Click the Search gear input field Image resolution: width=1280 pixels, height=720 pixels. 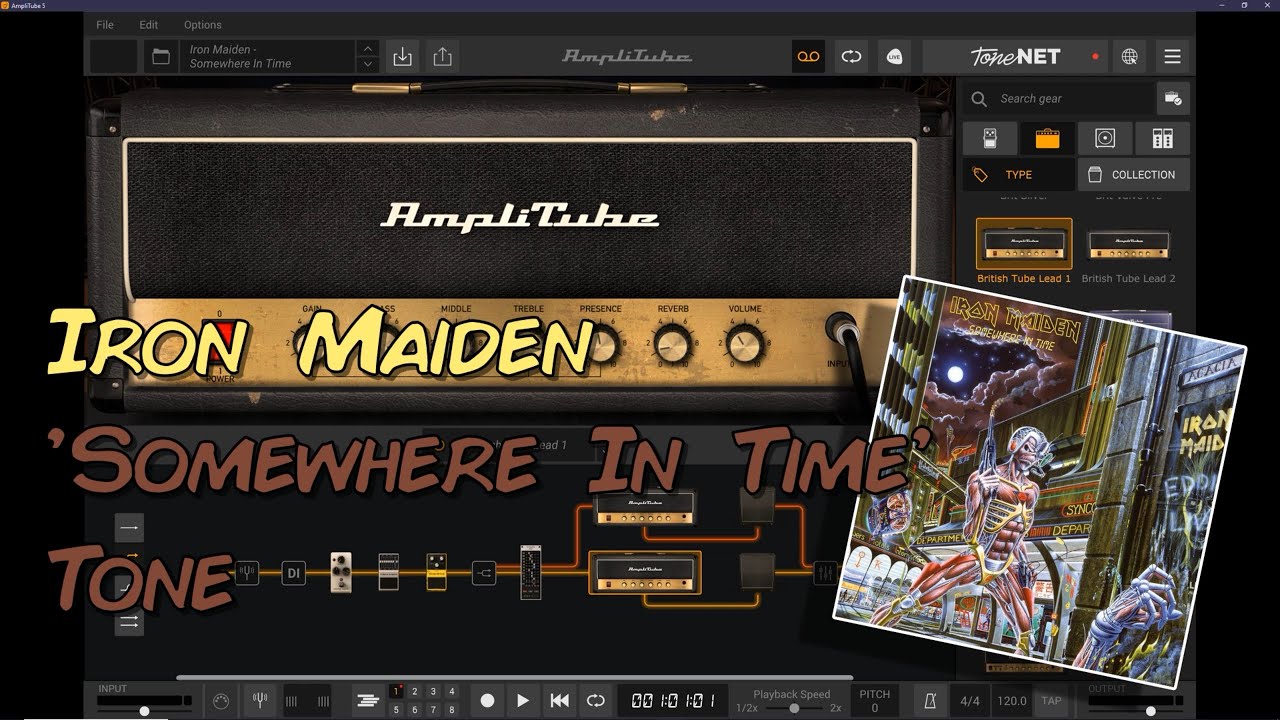coord(1059,98)
